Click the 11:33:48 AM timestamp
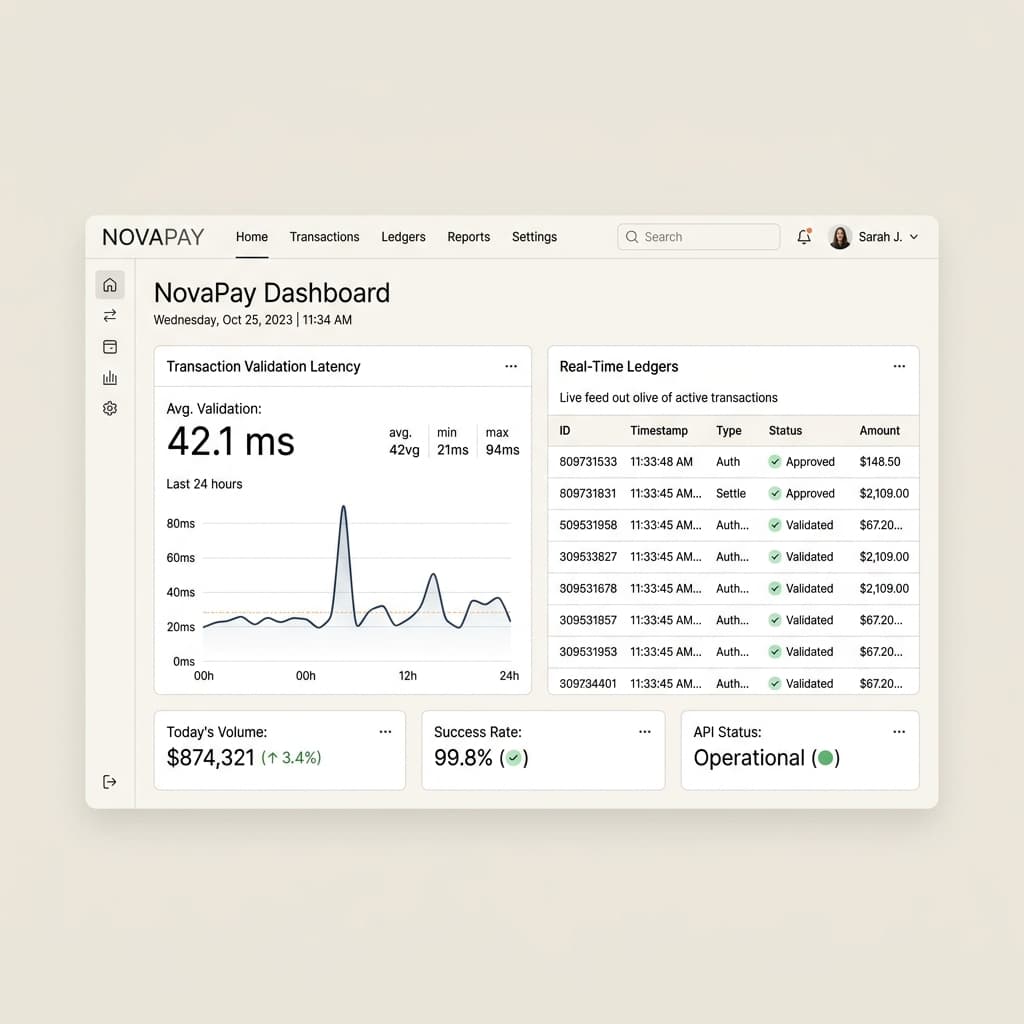The image size is (1024, 1024). (661, 462)
